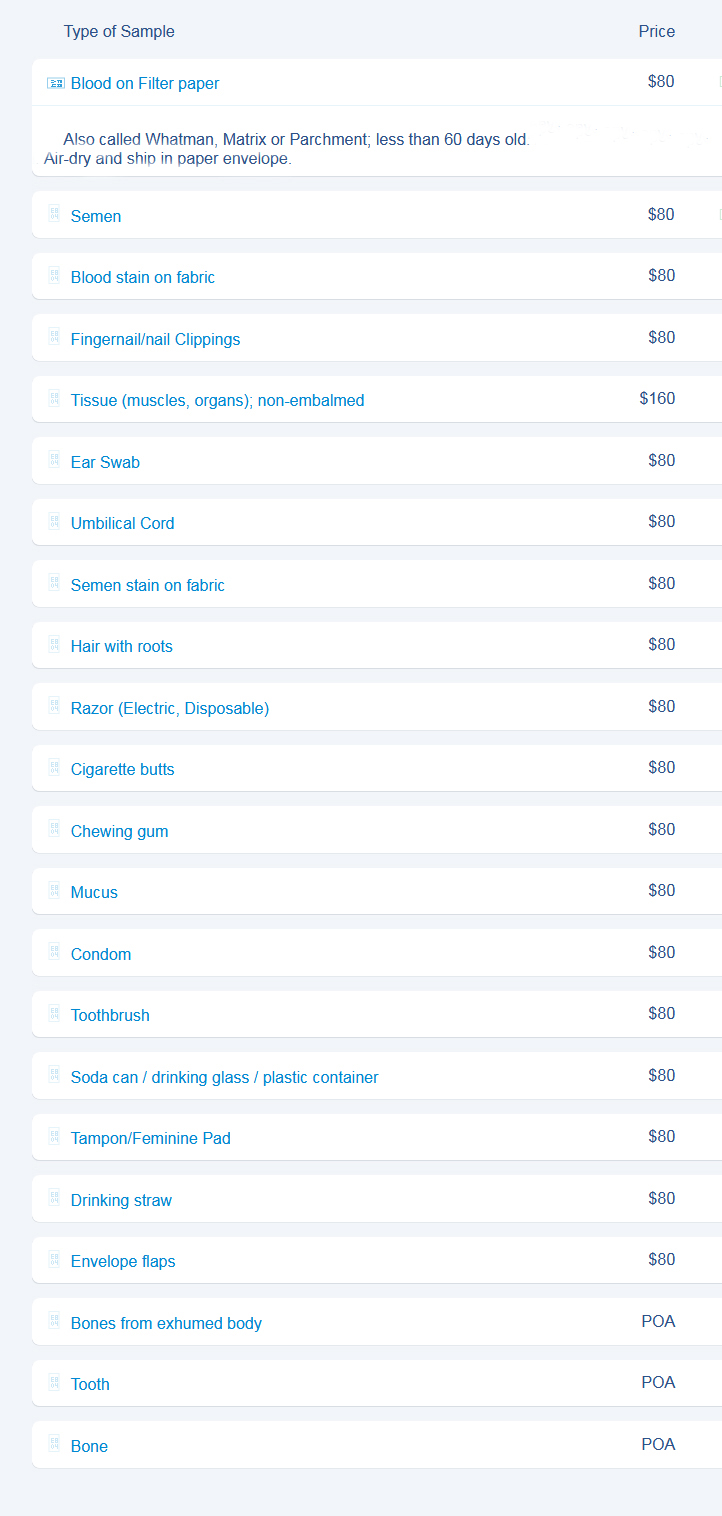This screenshot has height=1516, width=722.
Task: Expand the Semen stain on fabric row
Action: point(147,585)
